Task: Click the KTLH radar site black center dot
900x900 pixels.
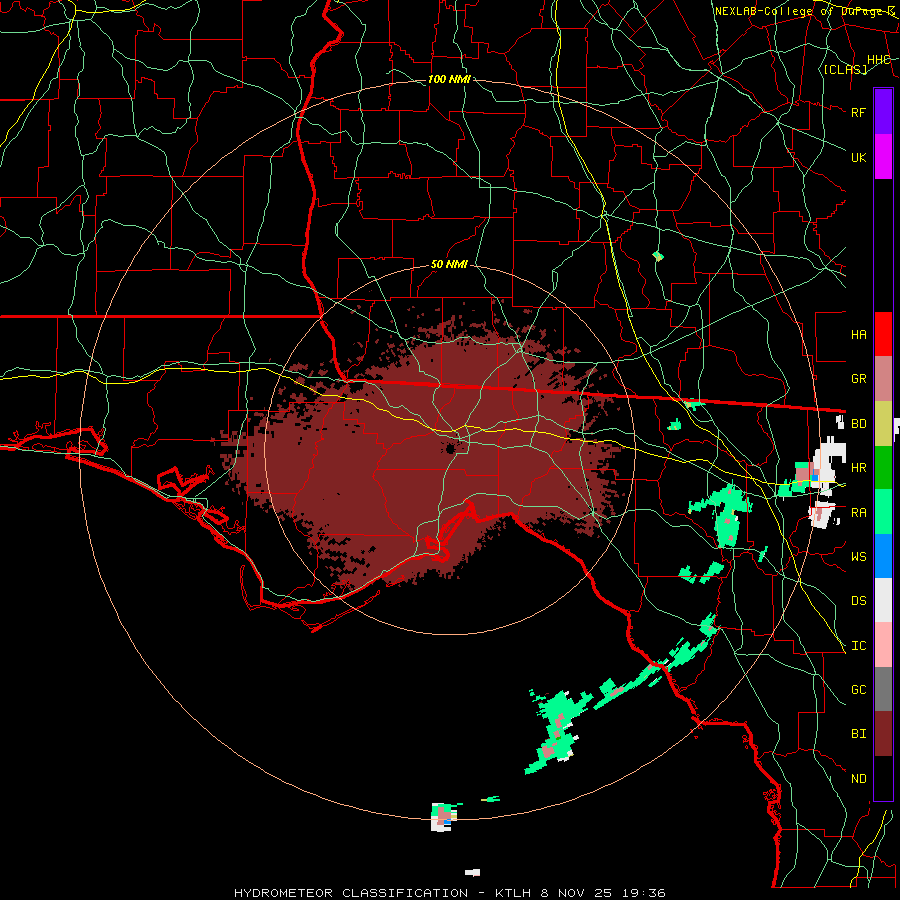Action: click(x=451, y=448)
